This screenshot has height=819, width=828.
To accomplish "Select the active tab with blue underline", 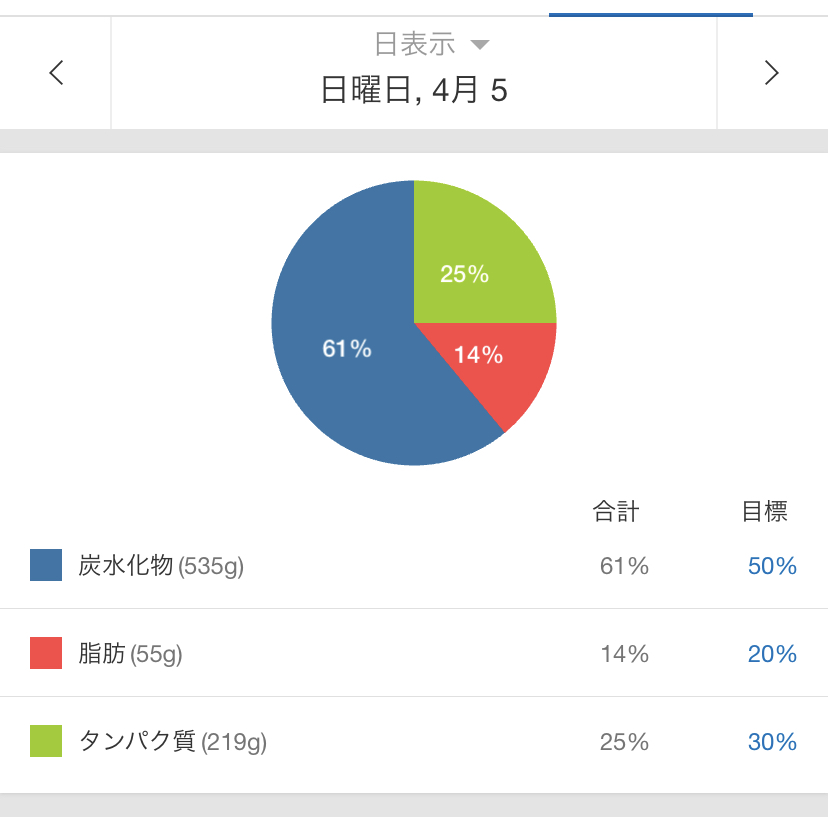I will (651, 8).
